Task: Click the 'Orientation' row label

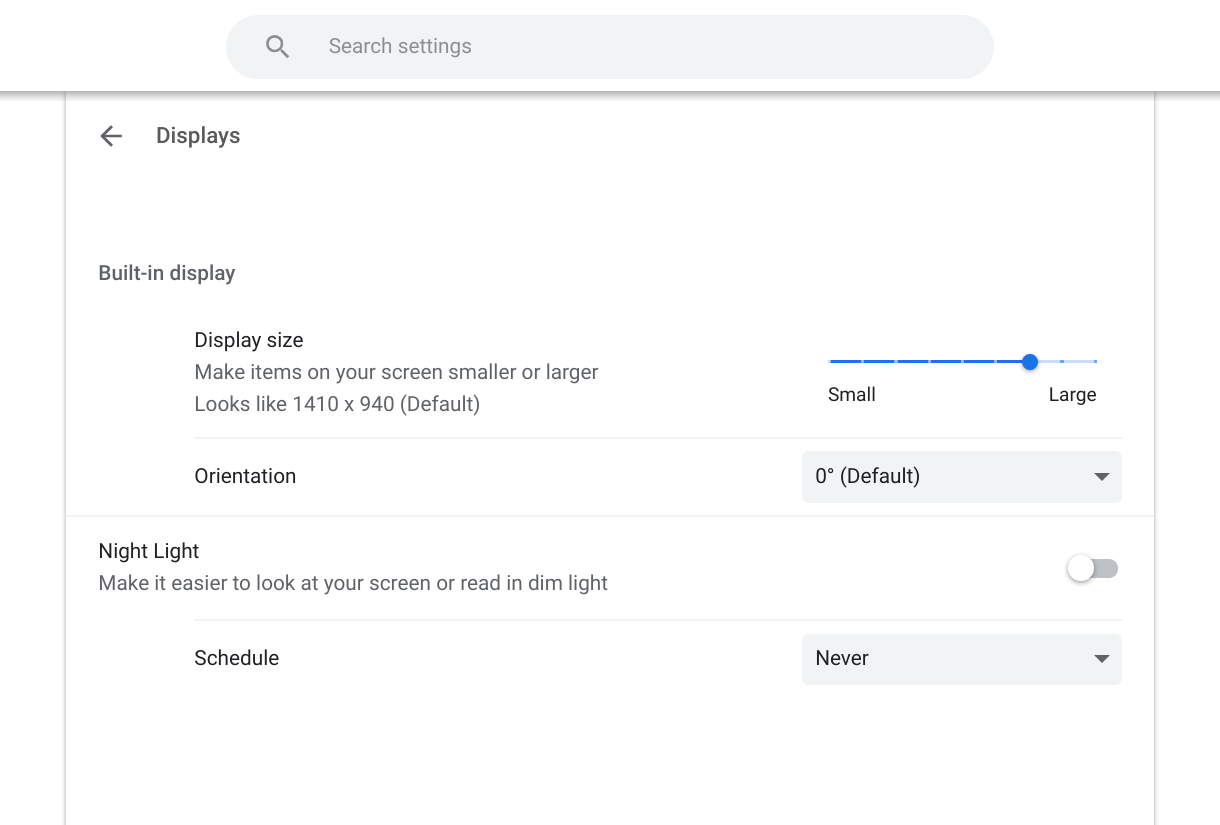Action: 245,476
